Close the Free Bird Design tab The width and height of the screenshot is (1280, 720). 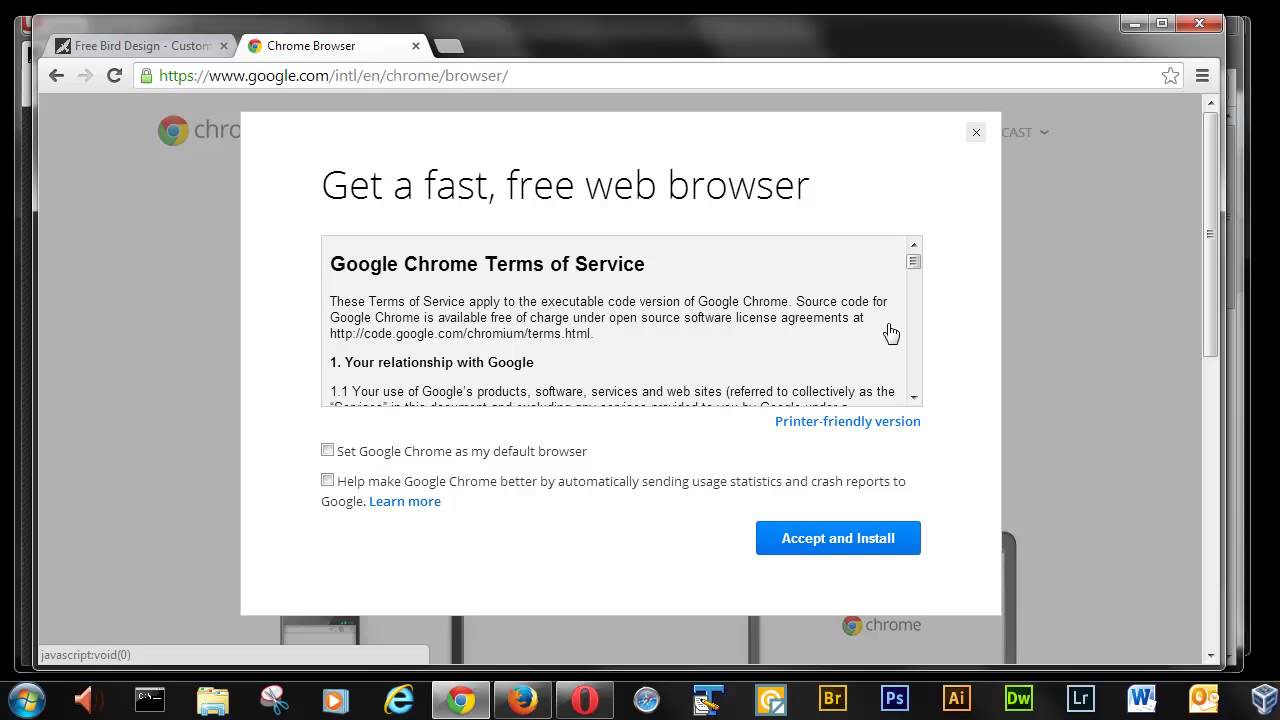tap(224, 46)
